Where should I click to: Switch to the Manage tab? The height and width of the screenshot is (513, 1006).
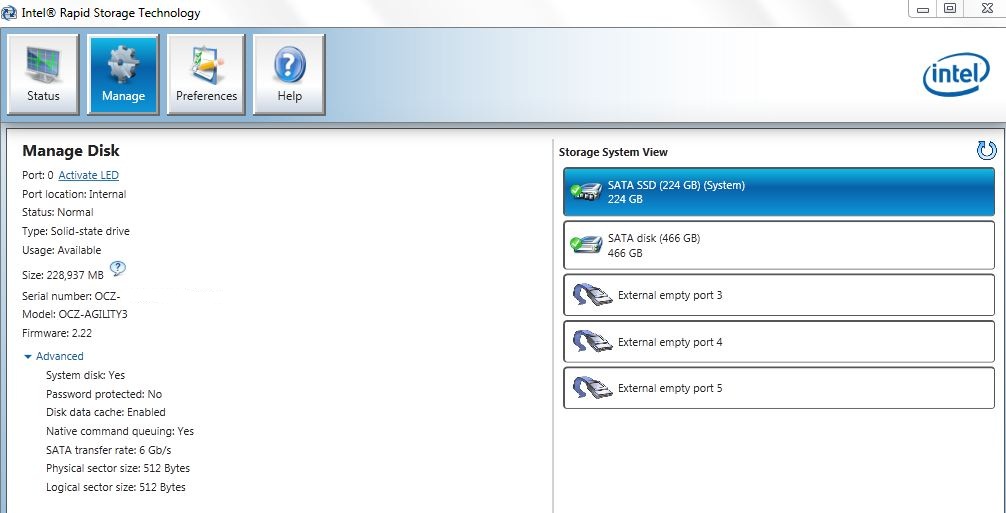[123, 74]
